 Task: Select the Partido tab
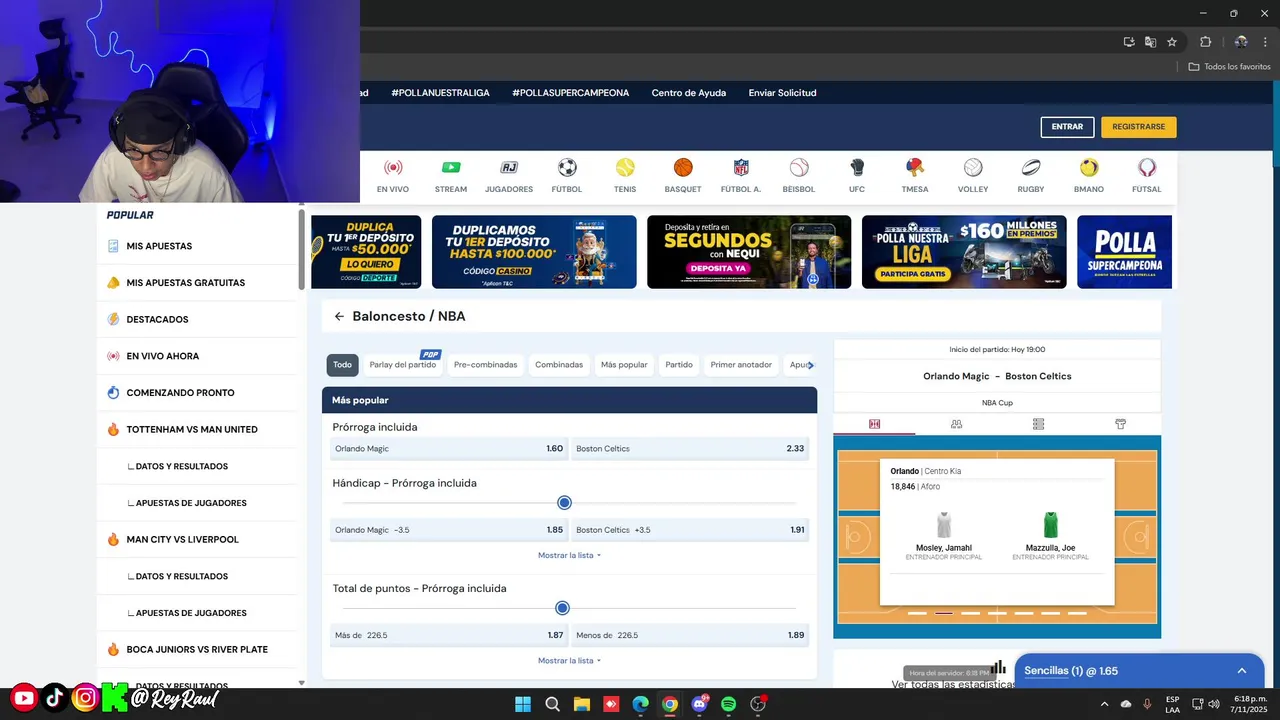[x=679, y=365]
